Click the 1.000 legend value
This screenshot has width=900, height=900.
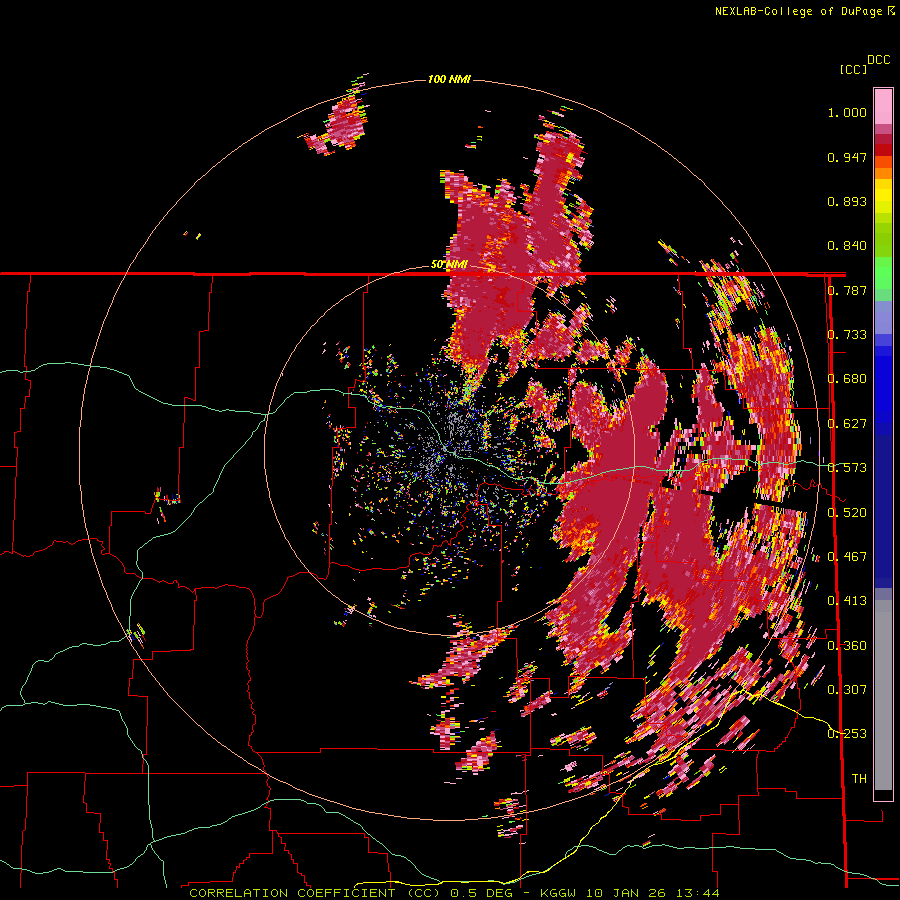coord(847,112)
